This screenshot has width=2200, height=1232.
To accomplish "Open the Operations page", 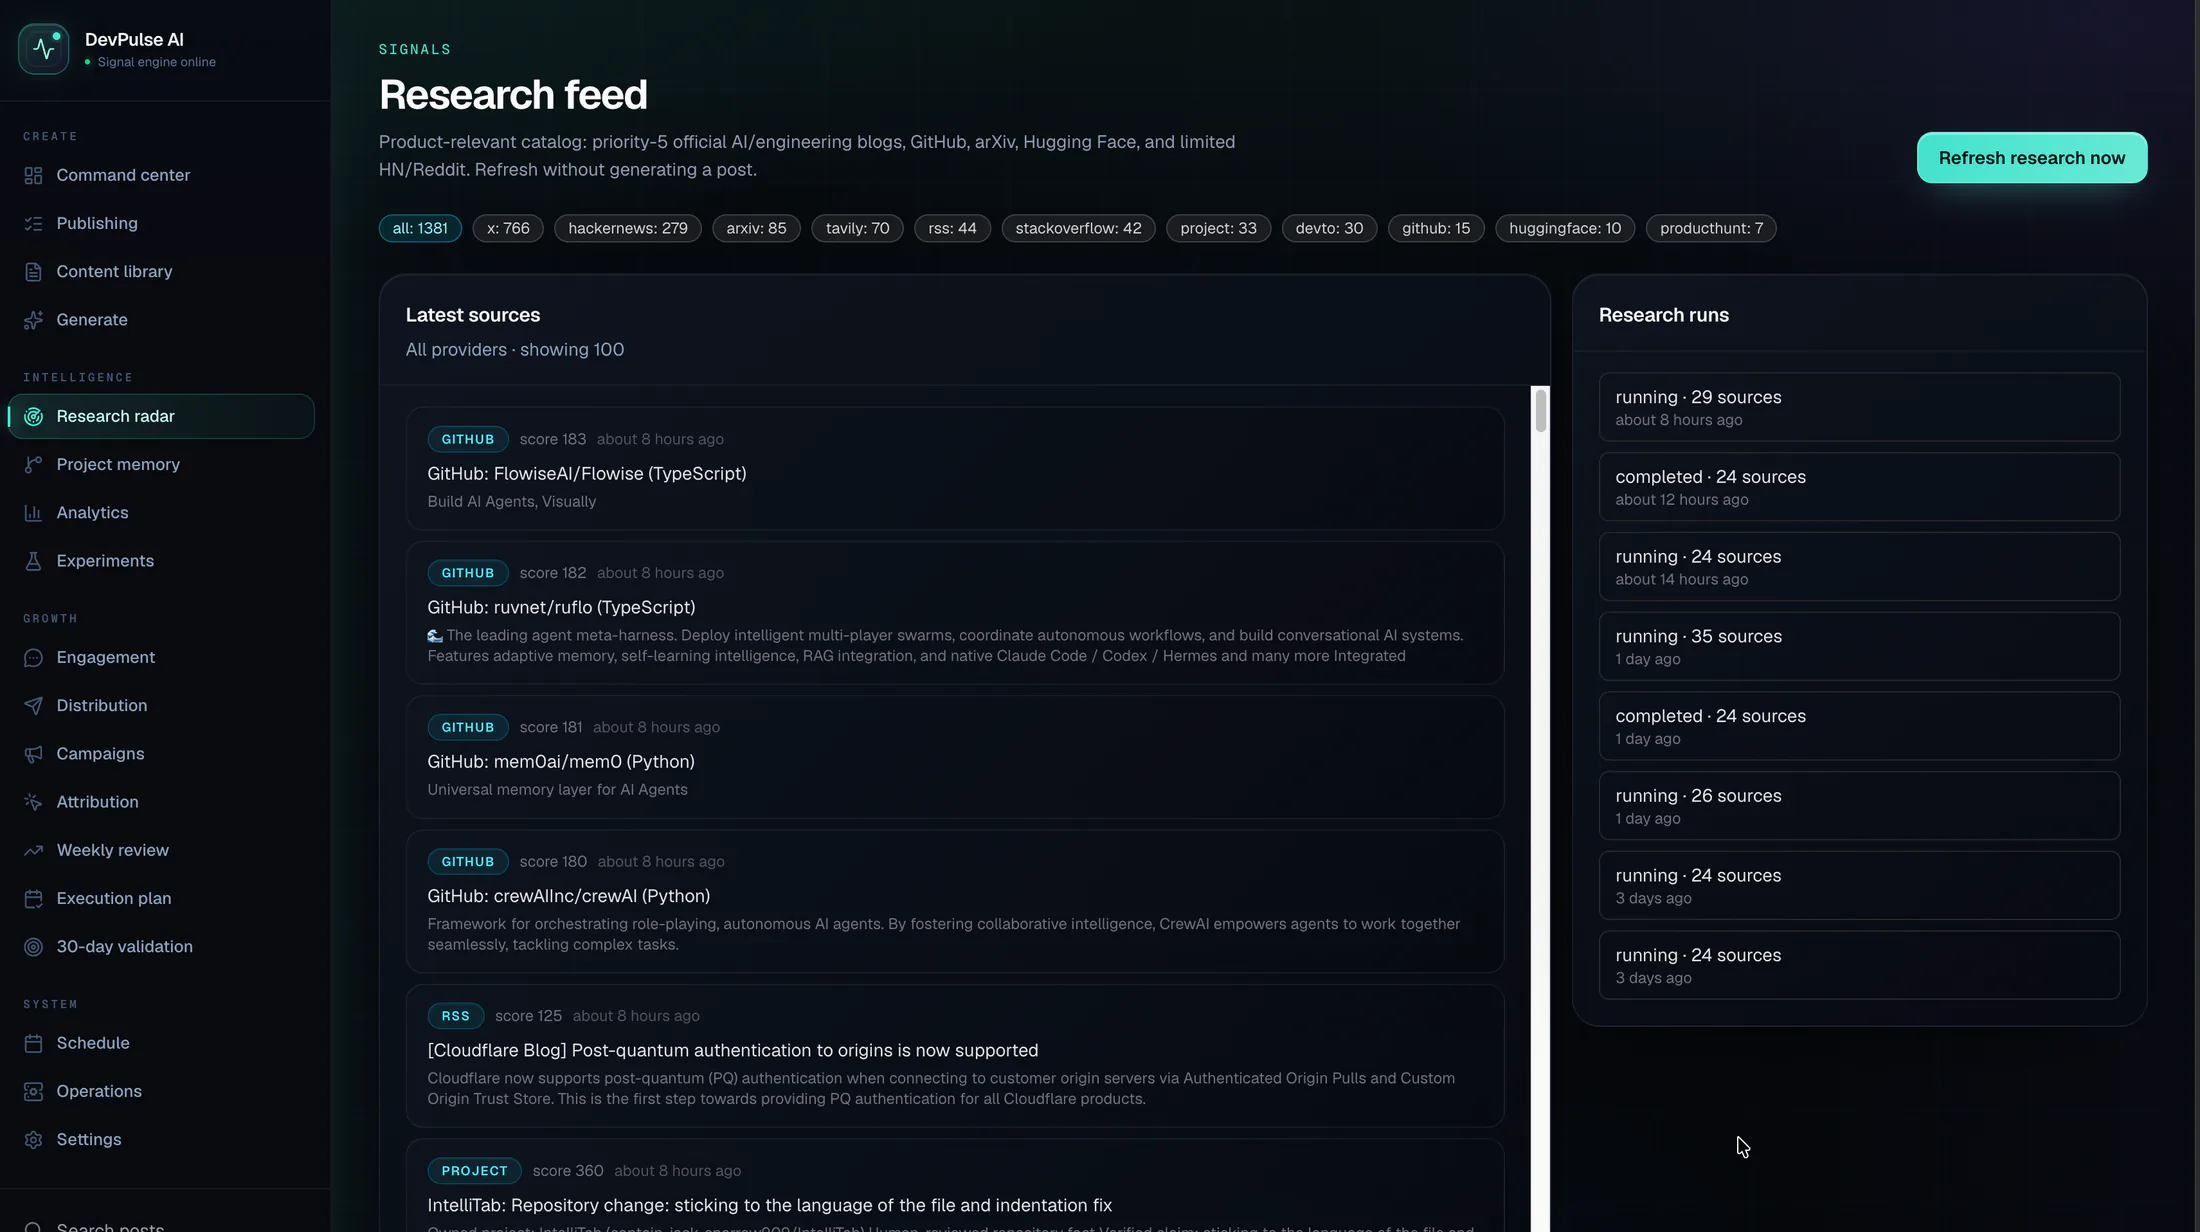I will point(161,1091).
